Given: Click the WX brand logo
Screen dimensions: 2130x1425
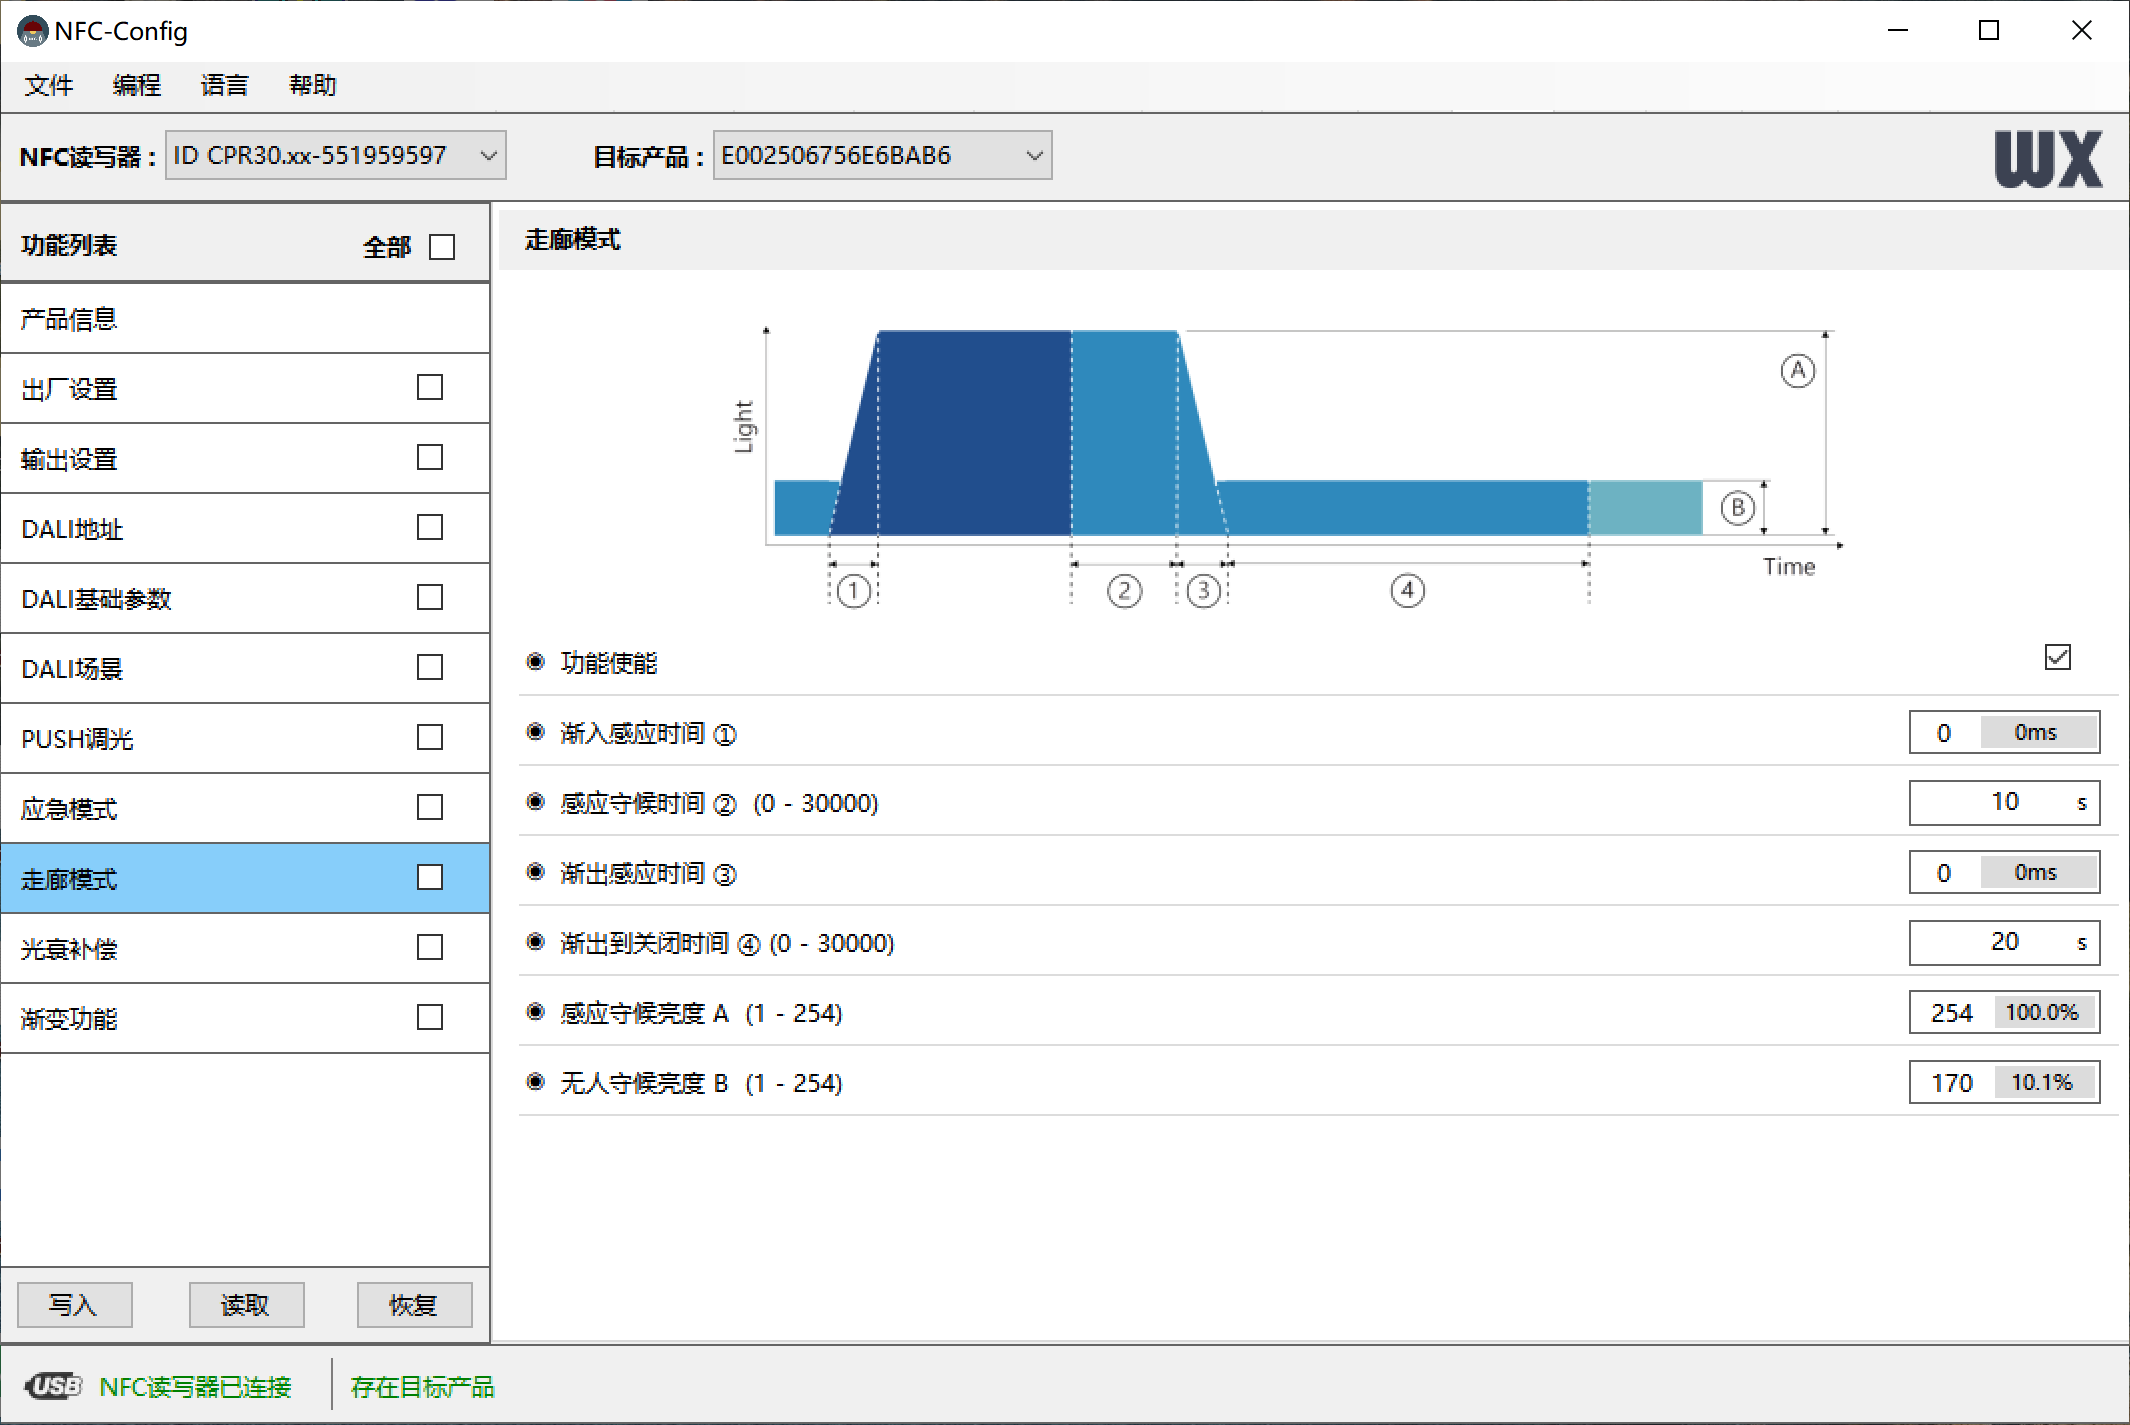Looking at the screenshot, I should 2048,158.
